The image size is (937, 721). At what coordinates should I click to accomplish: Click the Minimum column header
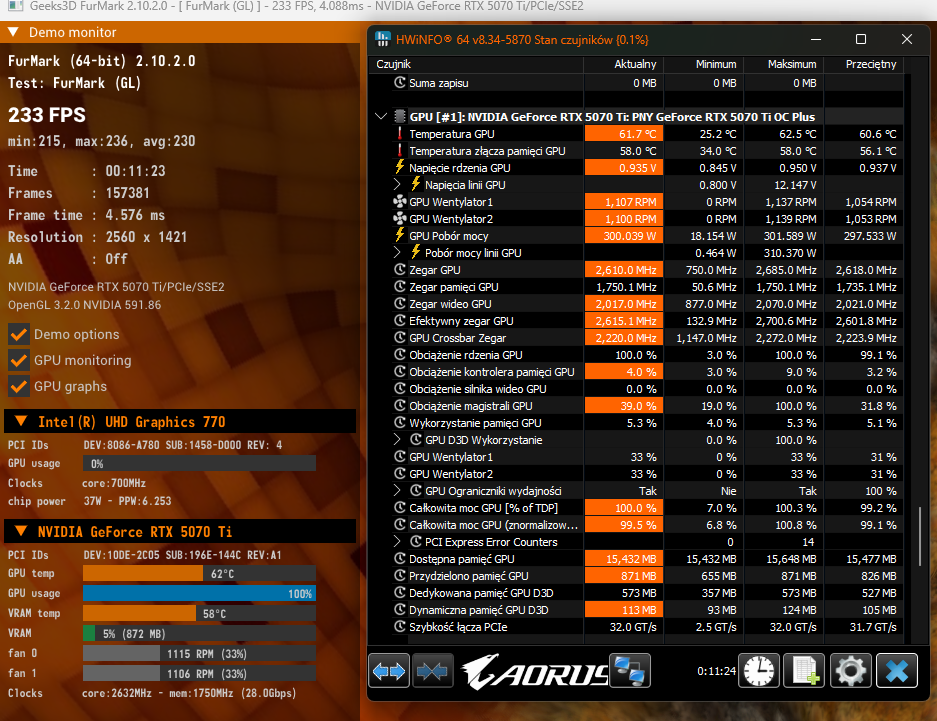tap(703, 64)
